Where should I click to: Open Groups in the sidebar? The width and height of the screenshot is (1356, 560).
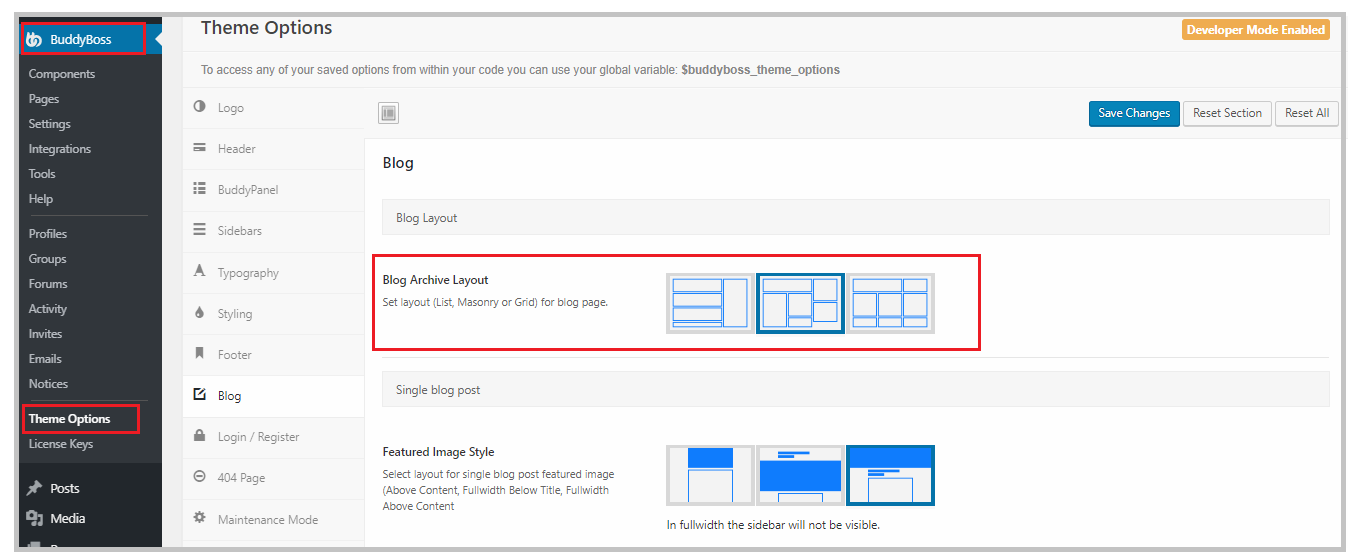tap(48, 259)
